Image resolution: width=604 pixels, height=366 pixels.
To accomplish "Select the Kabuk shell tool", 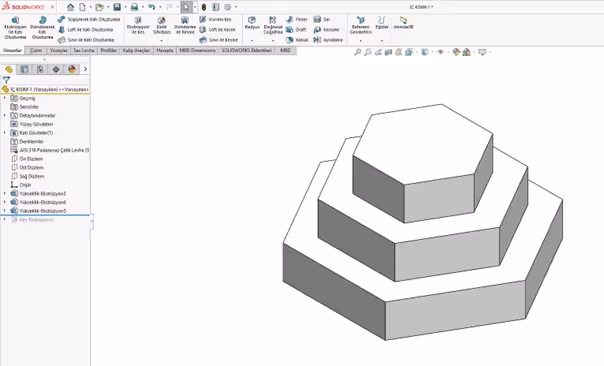I will tap(297, 40).
